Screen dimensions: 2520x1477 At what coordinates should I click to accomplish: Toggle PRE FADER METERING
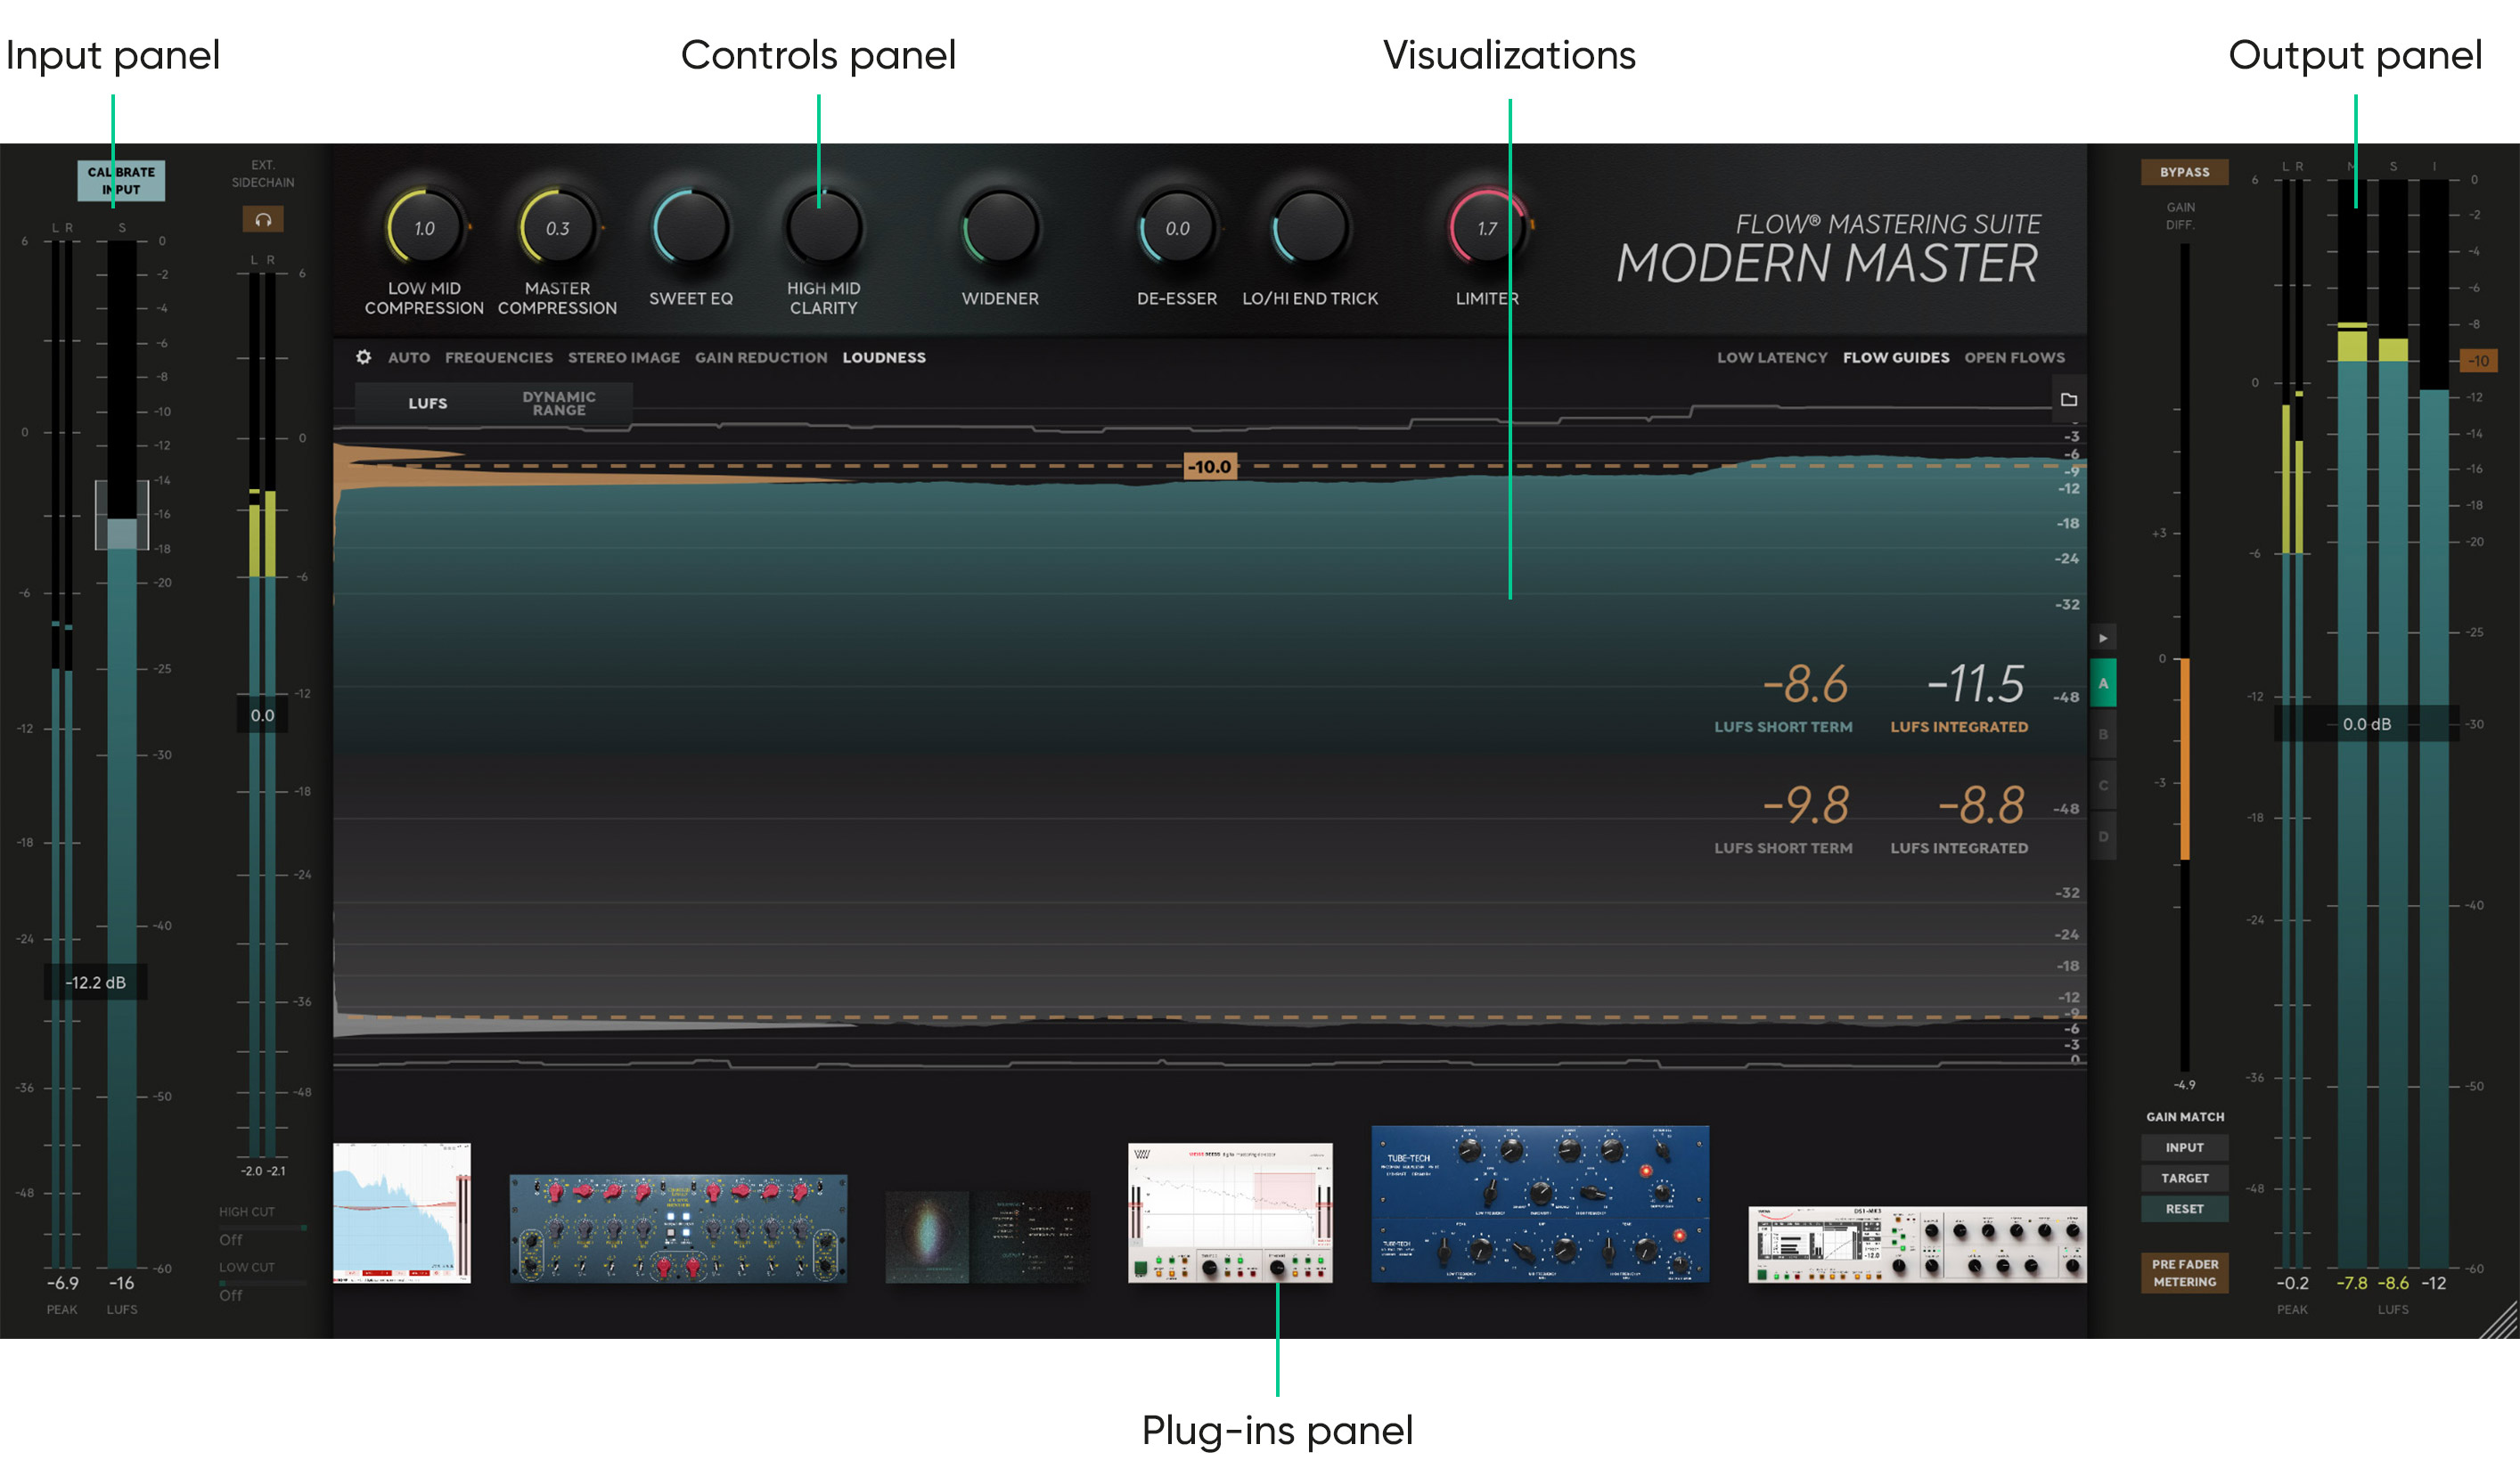click(2184, 1271)
